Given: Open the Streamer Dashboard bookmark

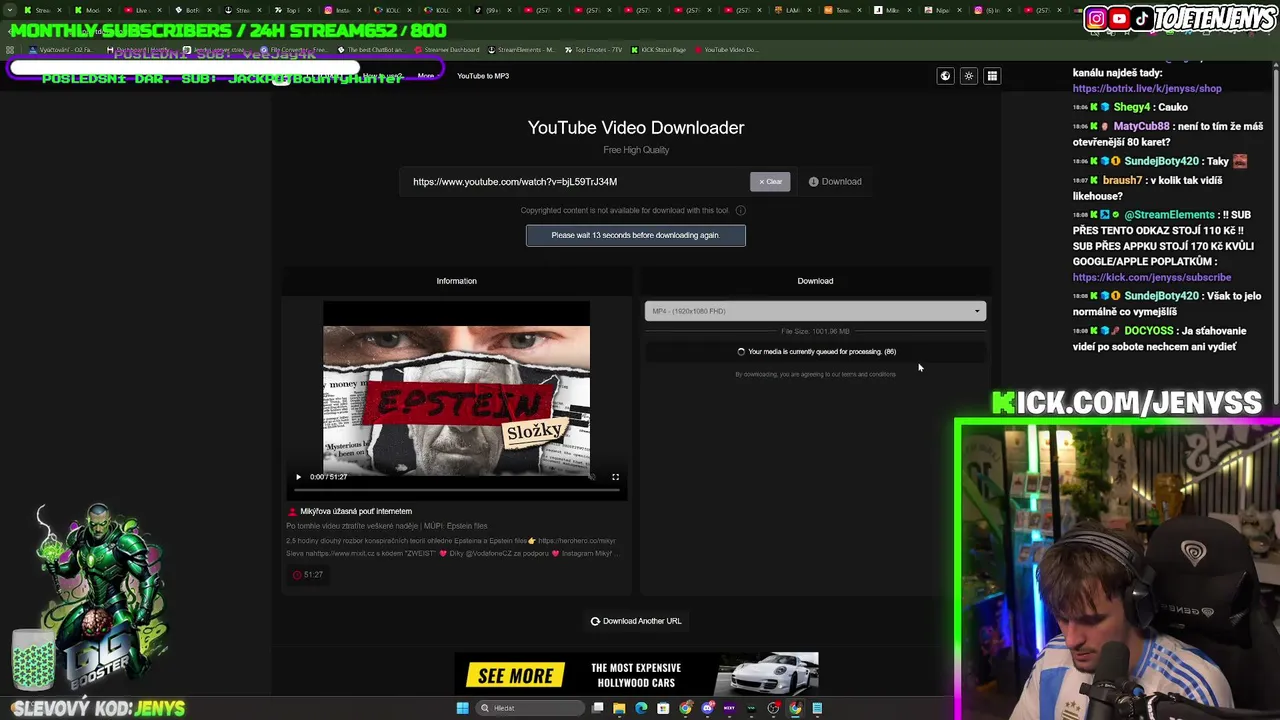Looking at the screenshot, I should point(446,50).
